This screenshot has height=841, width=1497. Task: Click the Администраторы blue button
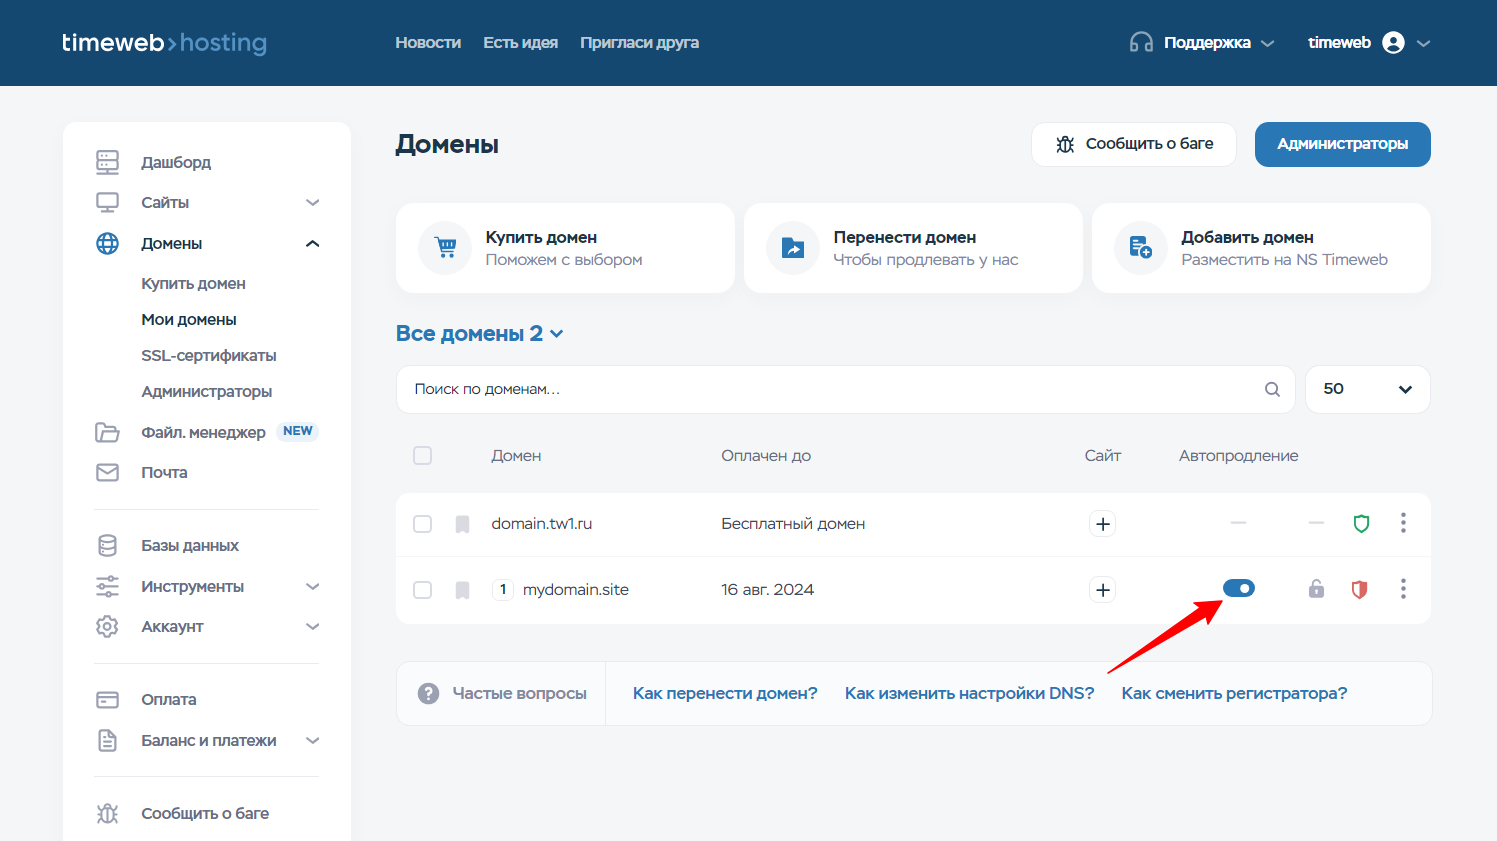(x=1342, y=144)
